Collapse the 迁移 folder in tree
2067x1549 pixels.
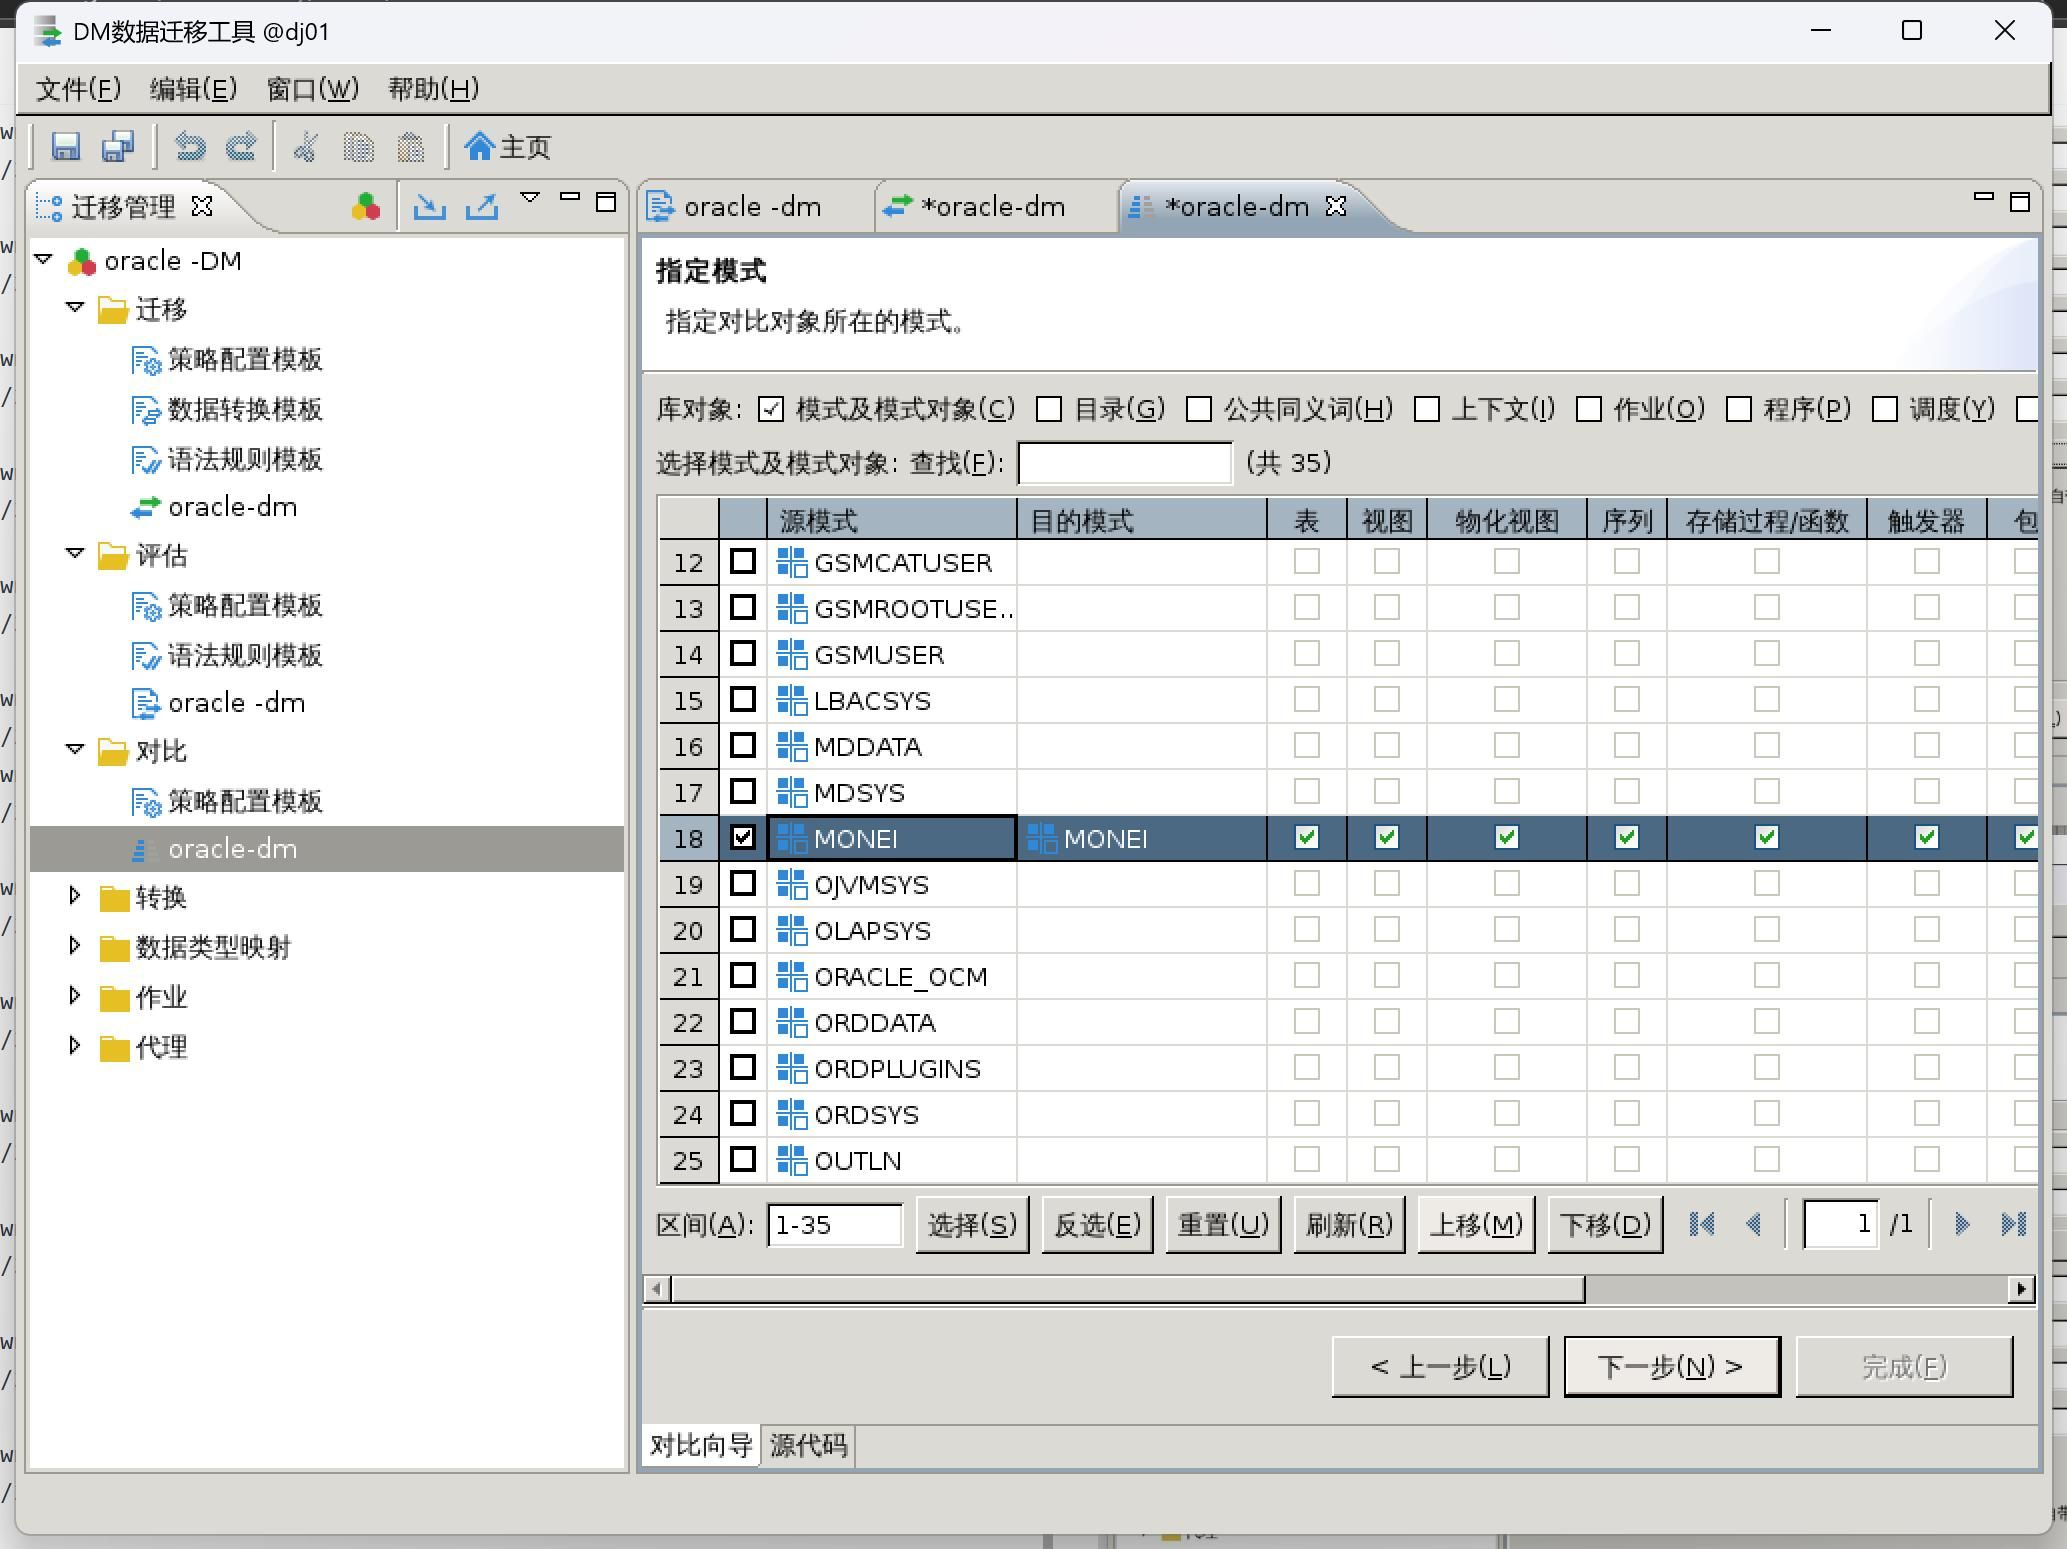coord(75,308)
